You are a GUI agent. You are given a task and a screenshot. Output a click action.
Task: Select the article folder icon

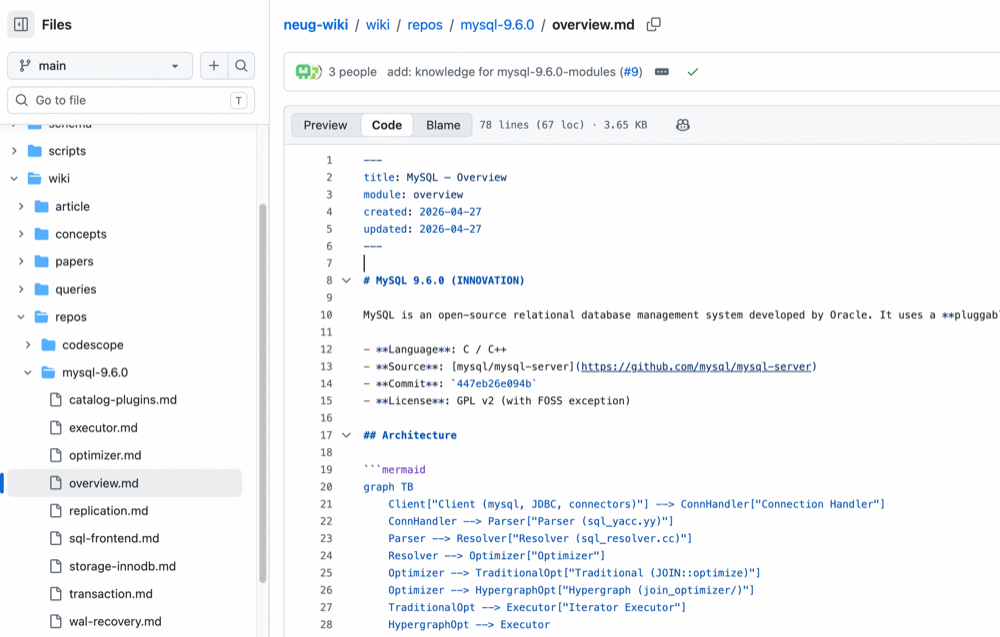41,207
